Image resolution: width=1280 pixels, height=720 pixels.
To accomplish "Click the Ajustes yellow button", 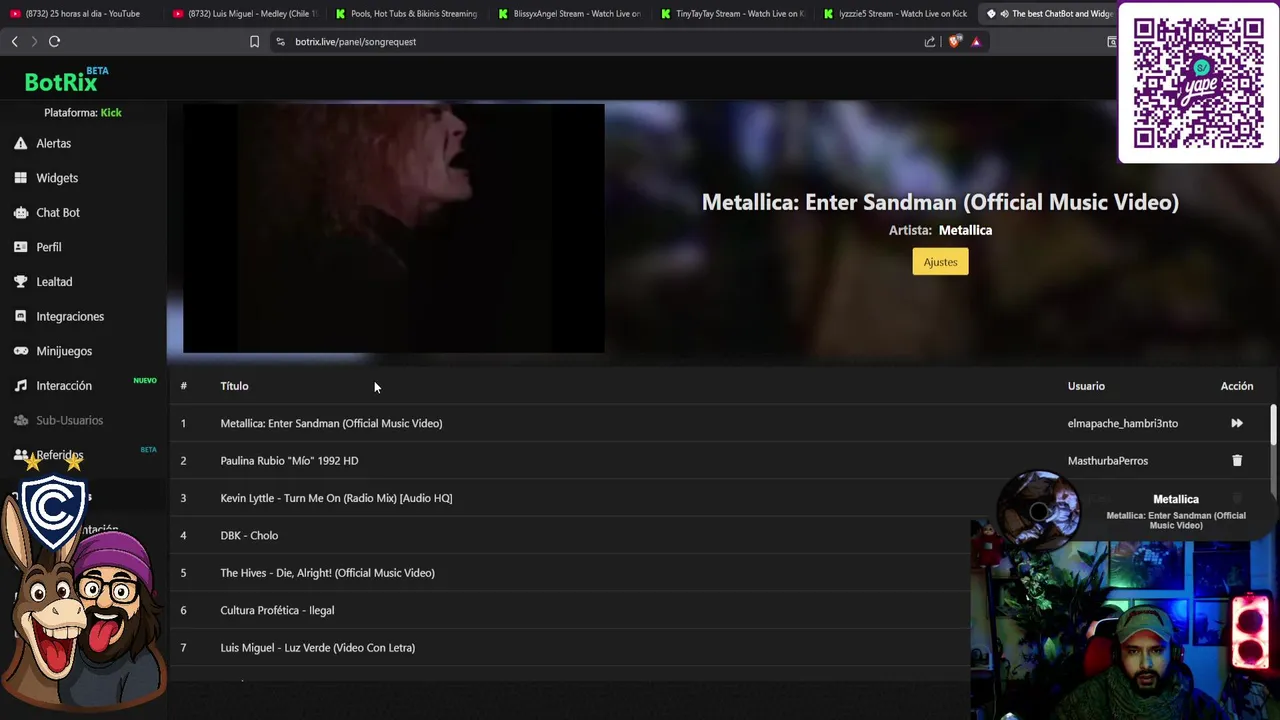I will [940, 262].
